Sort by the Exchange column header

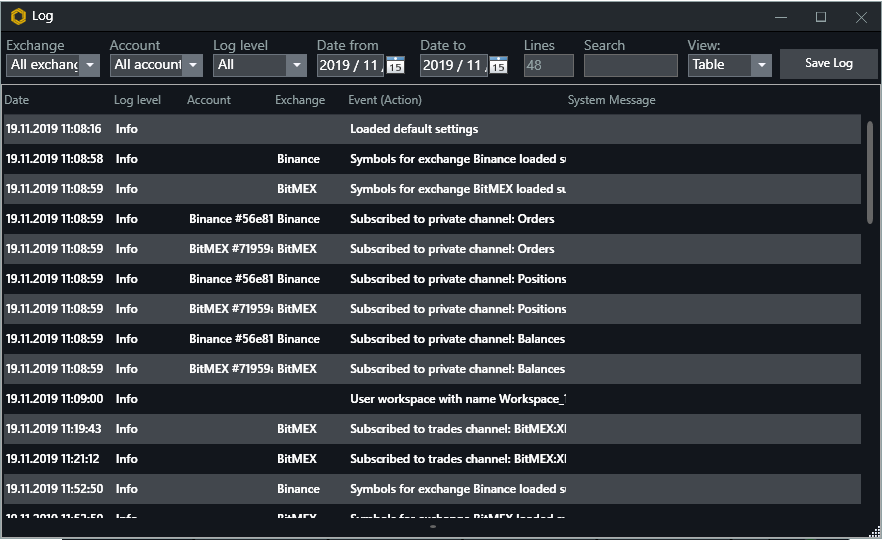click(300, 100)
